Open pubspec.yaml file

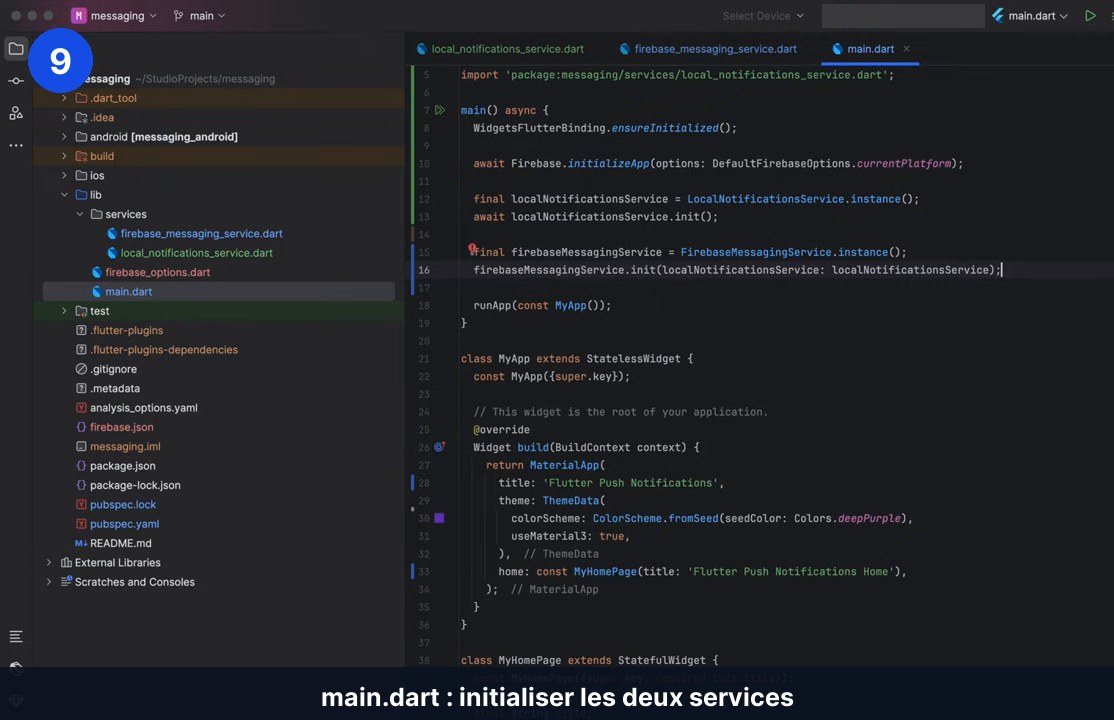pos(124,524)
